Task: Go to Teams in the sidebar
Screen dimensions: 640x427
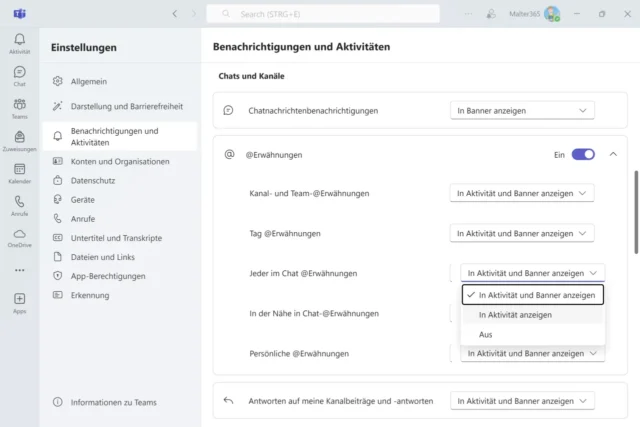Action: 19,107
